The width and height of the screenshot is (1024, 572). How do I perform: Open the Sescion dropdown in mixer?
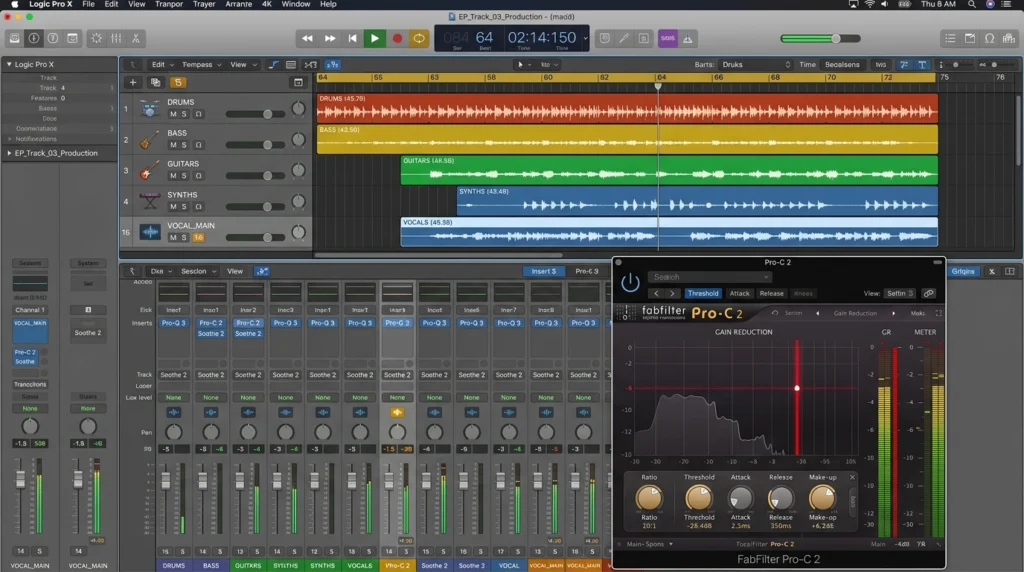[198, 271]
